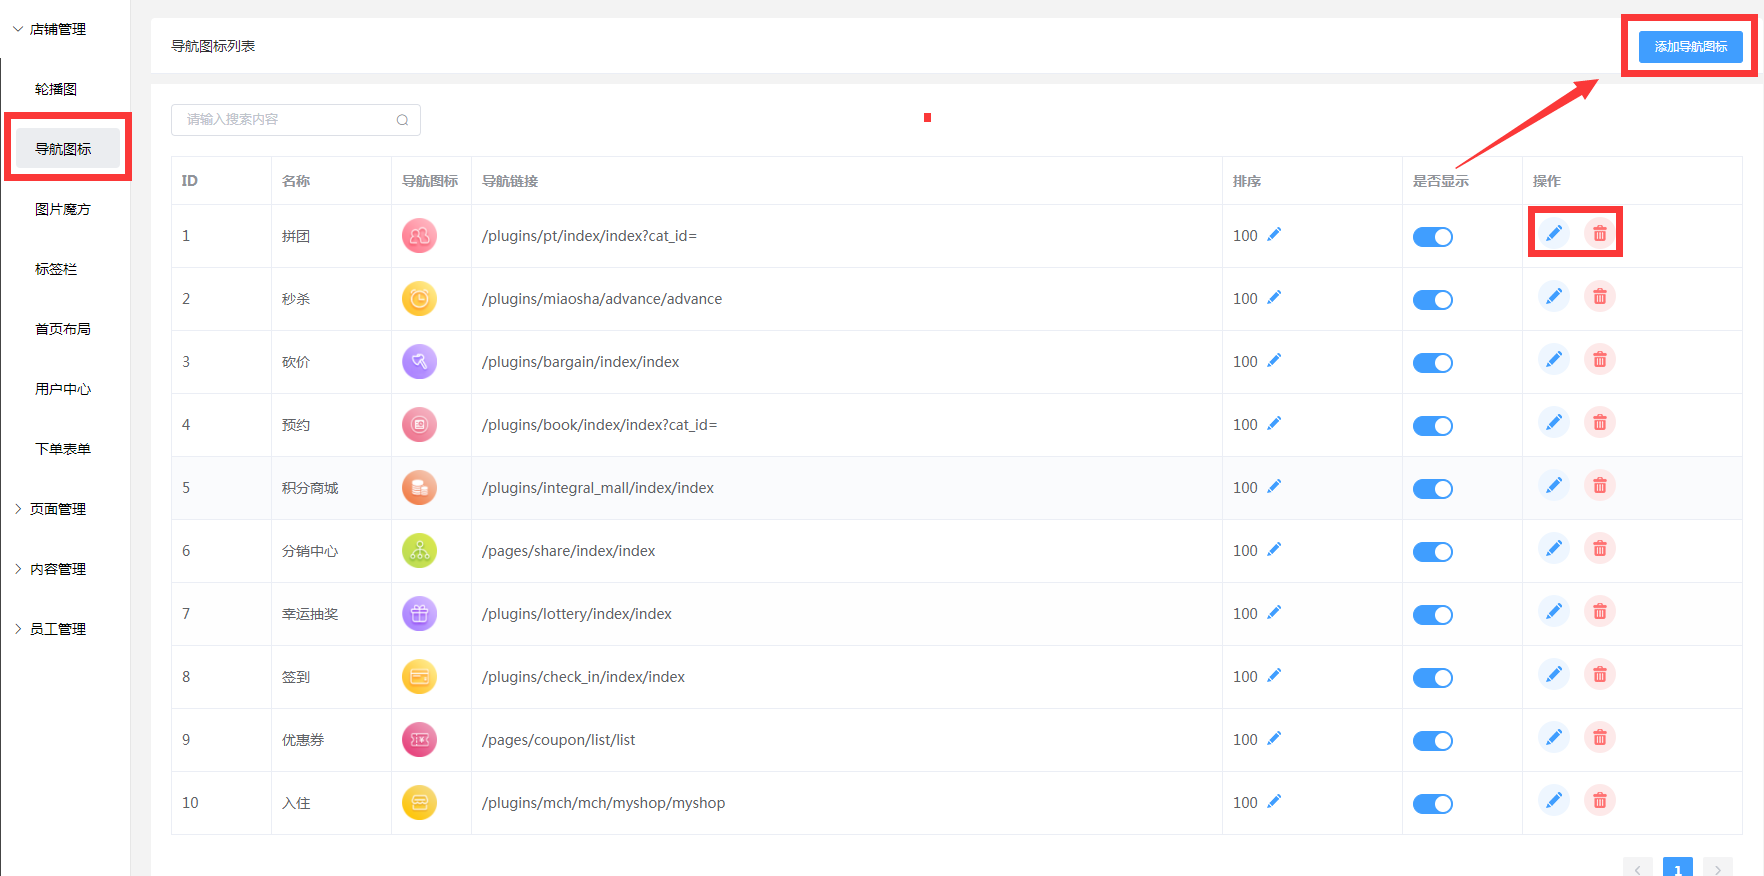Toggle display switch for 积分商城

[x=1433, y=489]
